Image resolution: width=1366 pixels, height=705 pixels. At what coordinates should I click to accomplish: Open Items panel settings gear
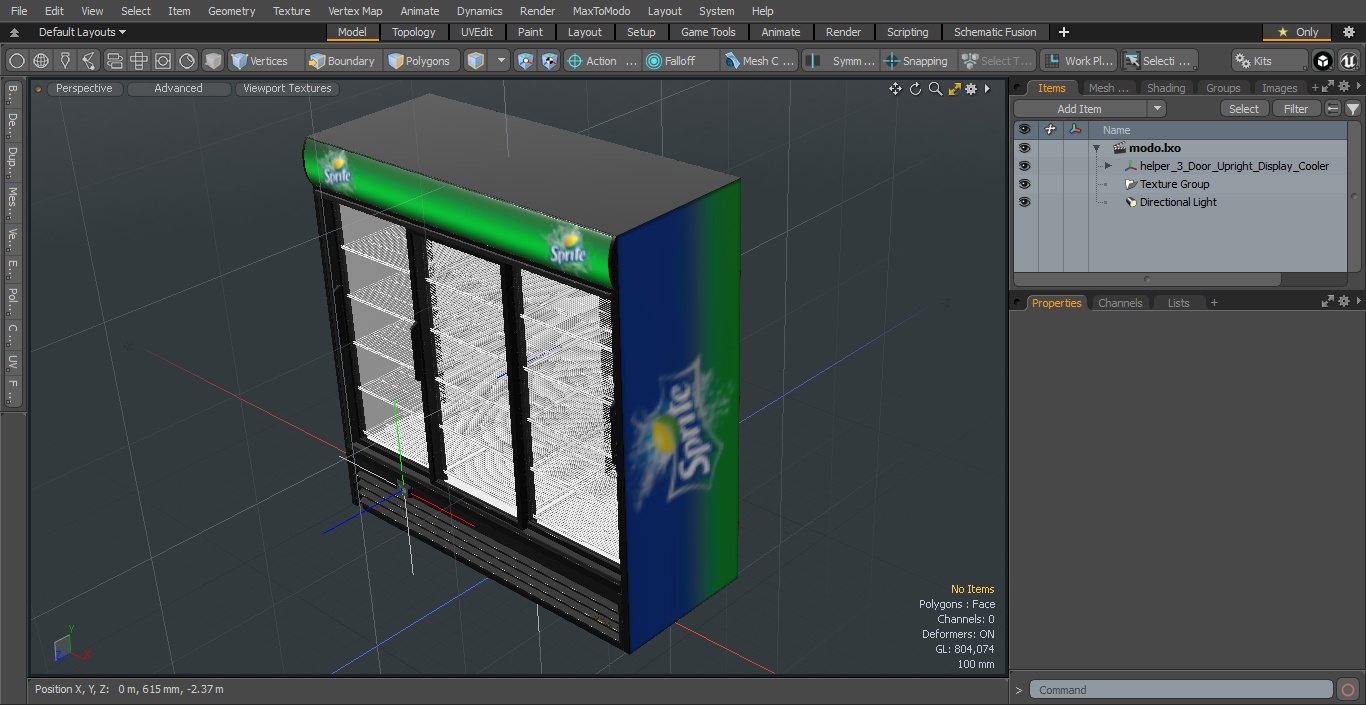click(x=1343, y=88)
